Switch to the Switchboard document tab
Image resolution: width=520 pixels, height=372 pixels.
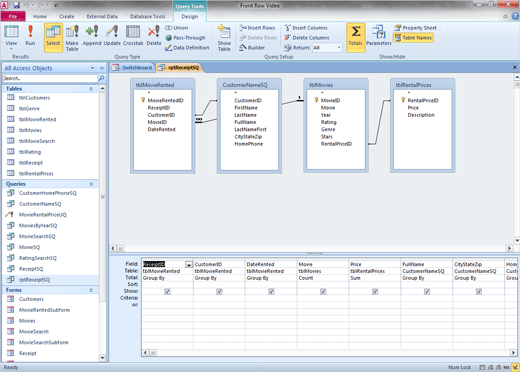click(x=132, y=68)
